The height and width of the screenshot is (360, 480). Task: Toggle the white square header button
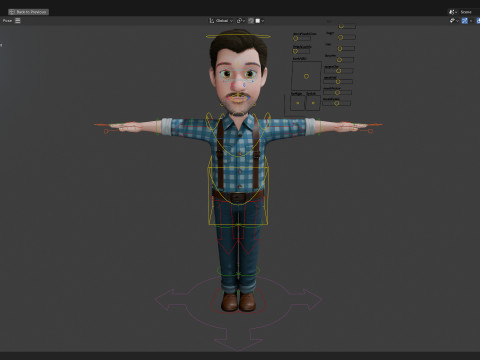[257, 21]
